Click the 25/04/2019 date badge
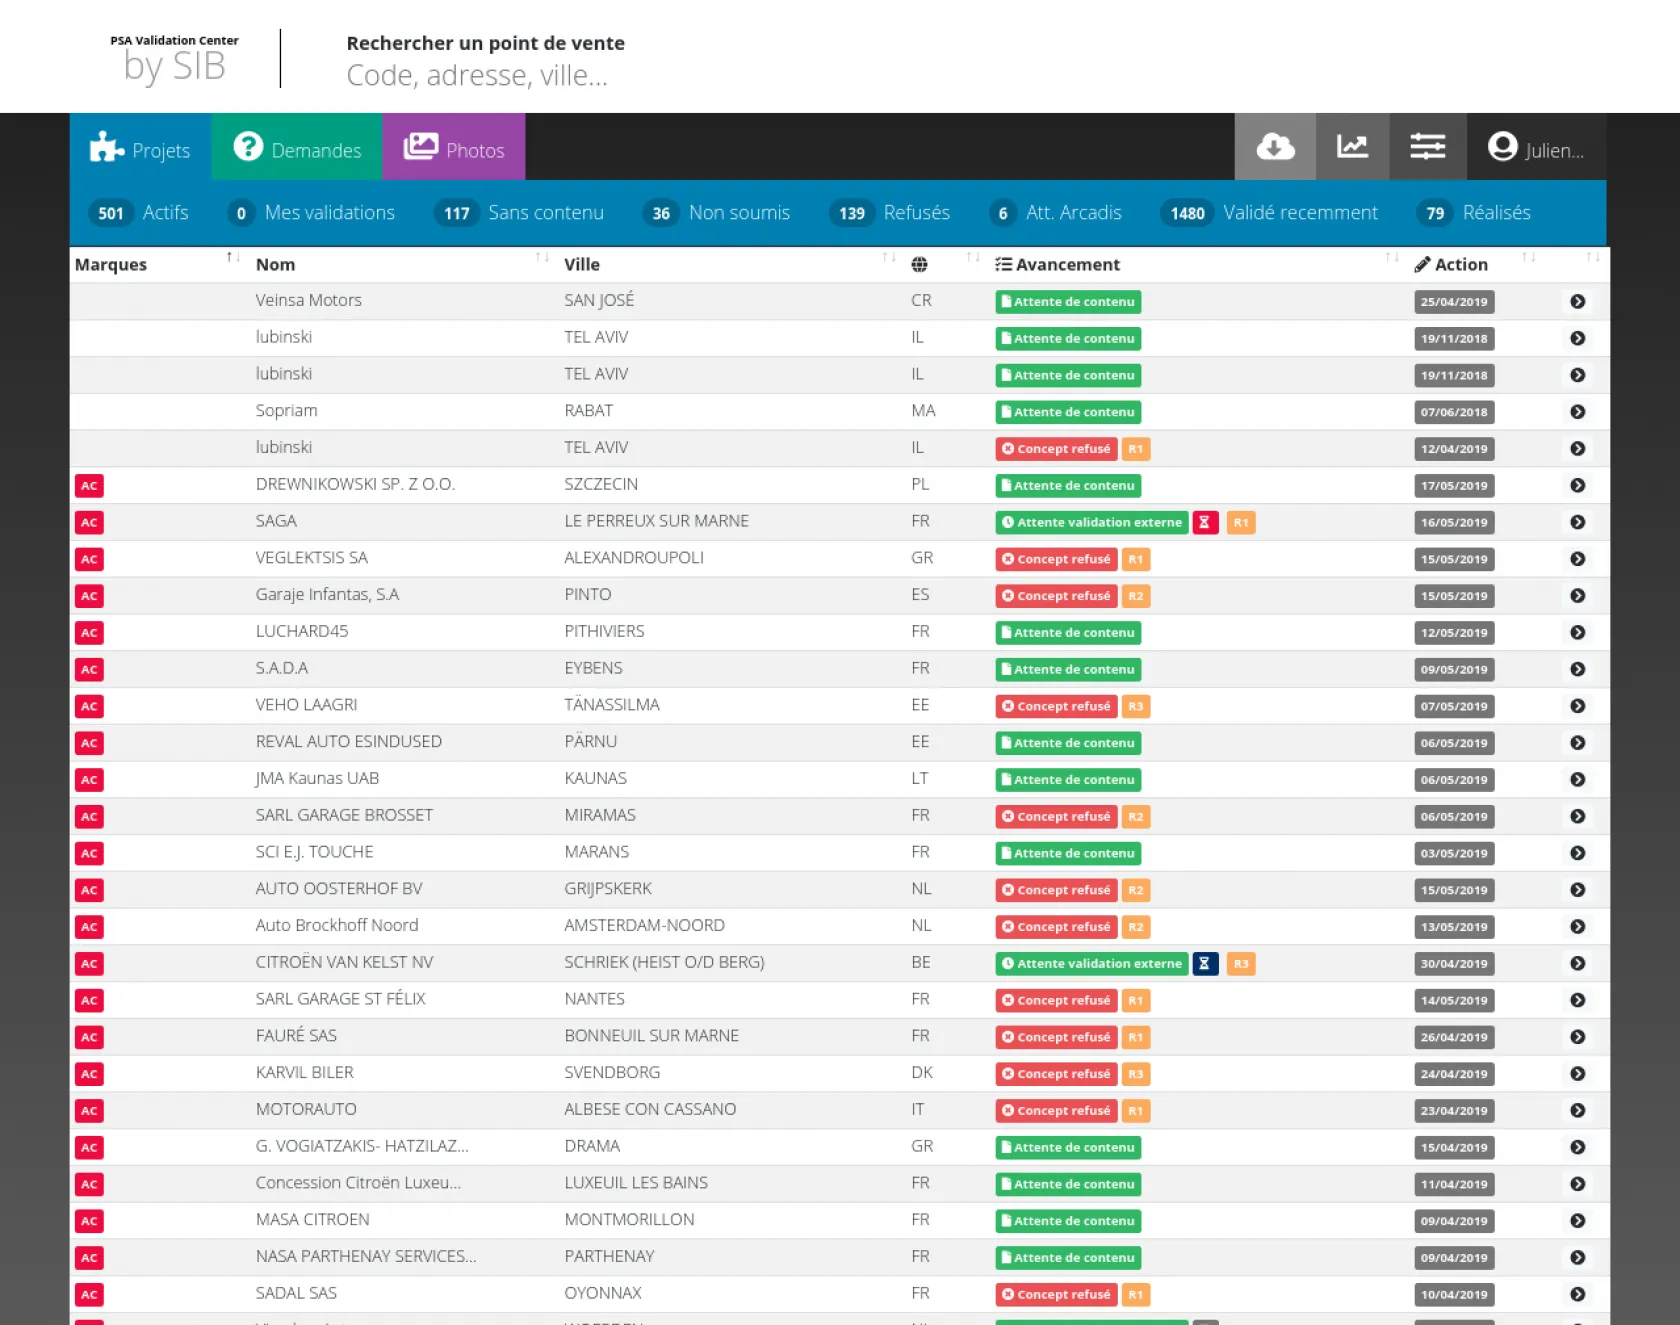 (x=1453, y=302)
